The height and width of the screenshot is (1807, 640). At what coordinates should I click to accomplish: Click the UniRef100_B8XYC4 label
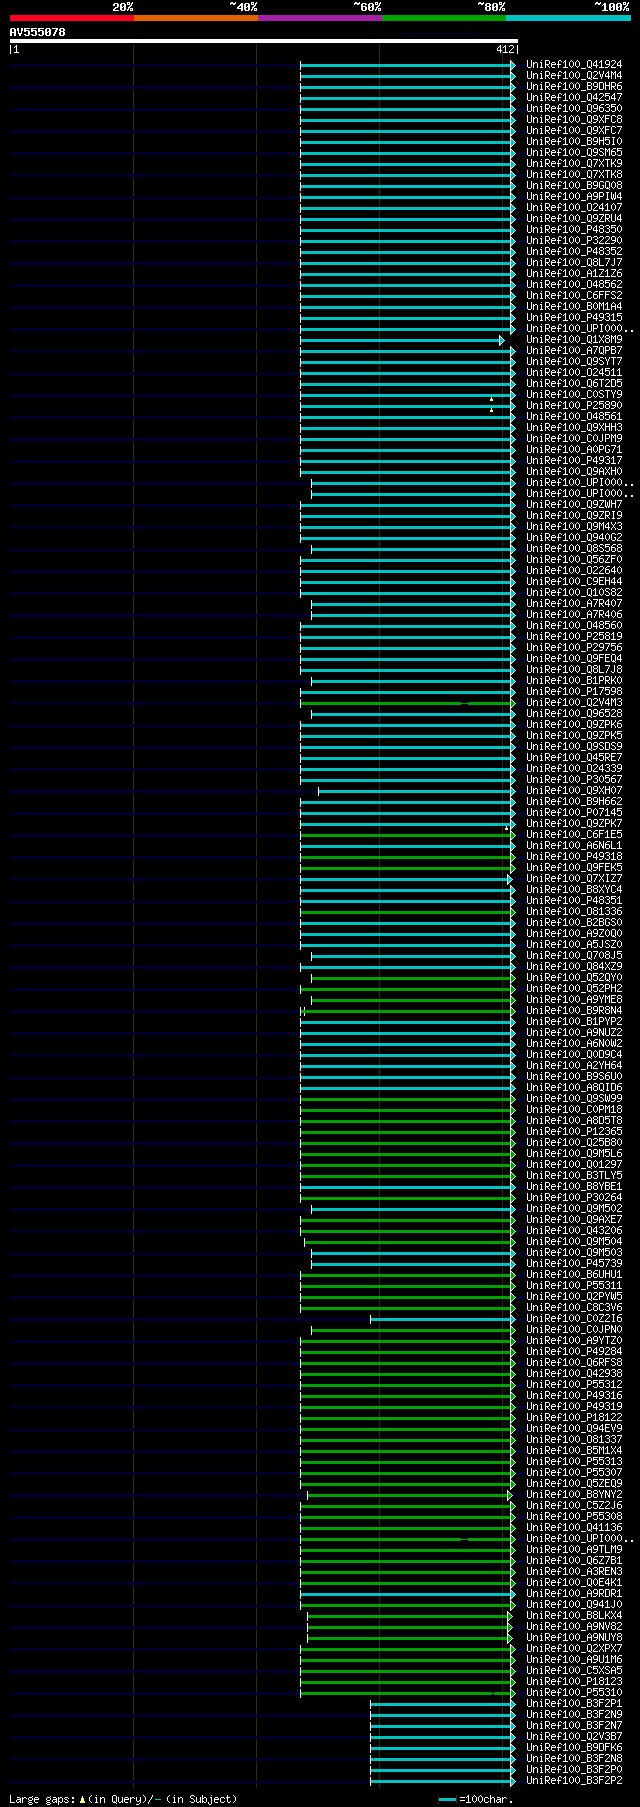coord(574,890)
